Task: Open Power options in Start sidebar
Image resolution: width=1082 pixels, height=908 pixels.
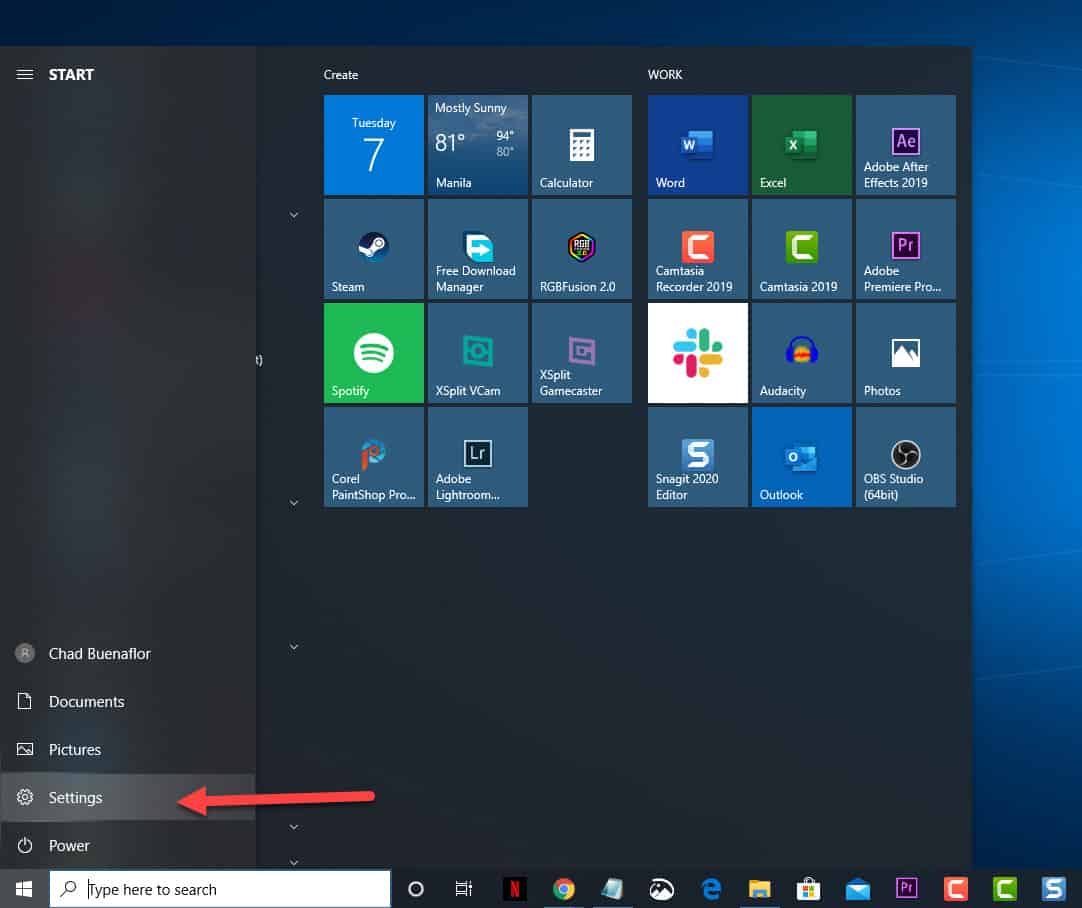Action: pos(128,845)
